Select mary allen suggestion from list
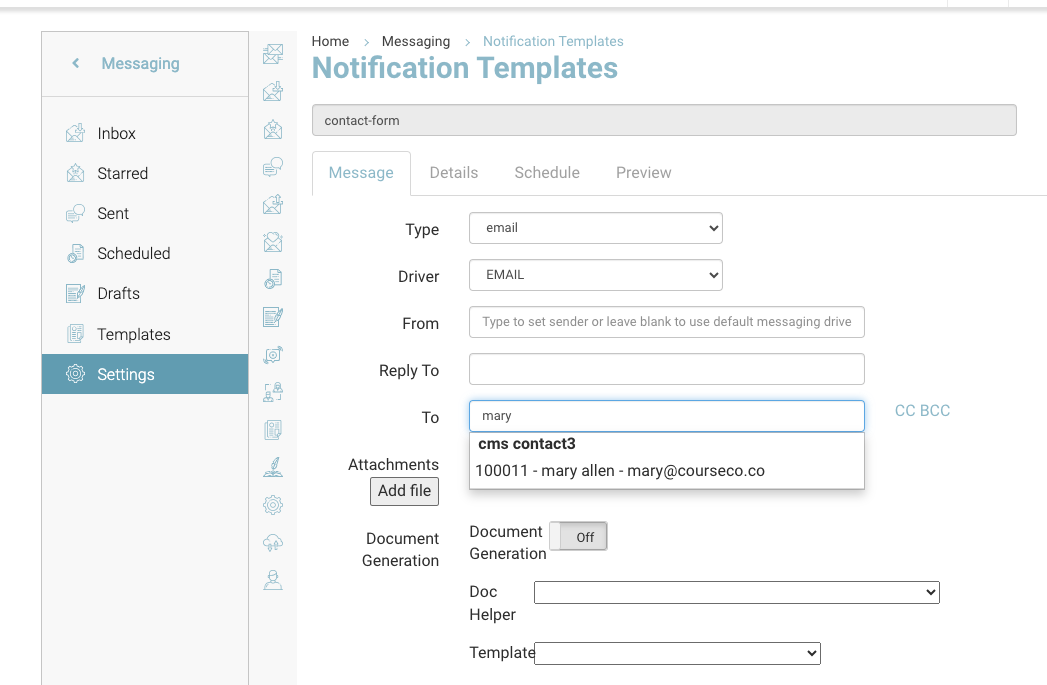Viewport: 1047px width, 685px height. [620, 470]
